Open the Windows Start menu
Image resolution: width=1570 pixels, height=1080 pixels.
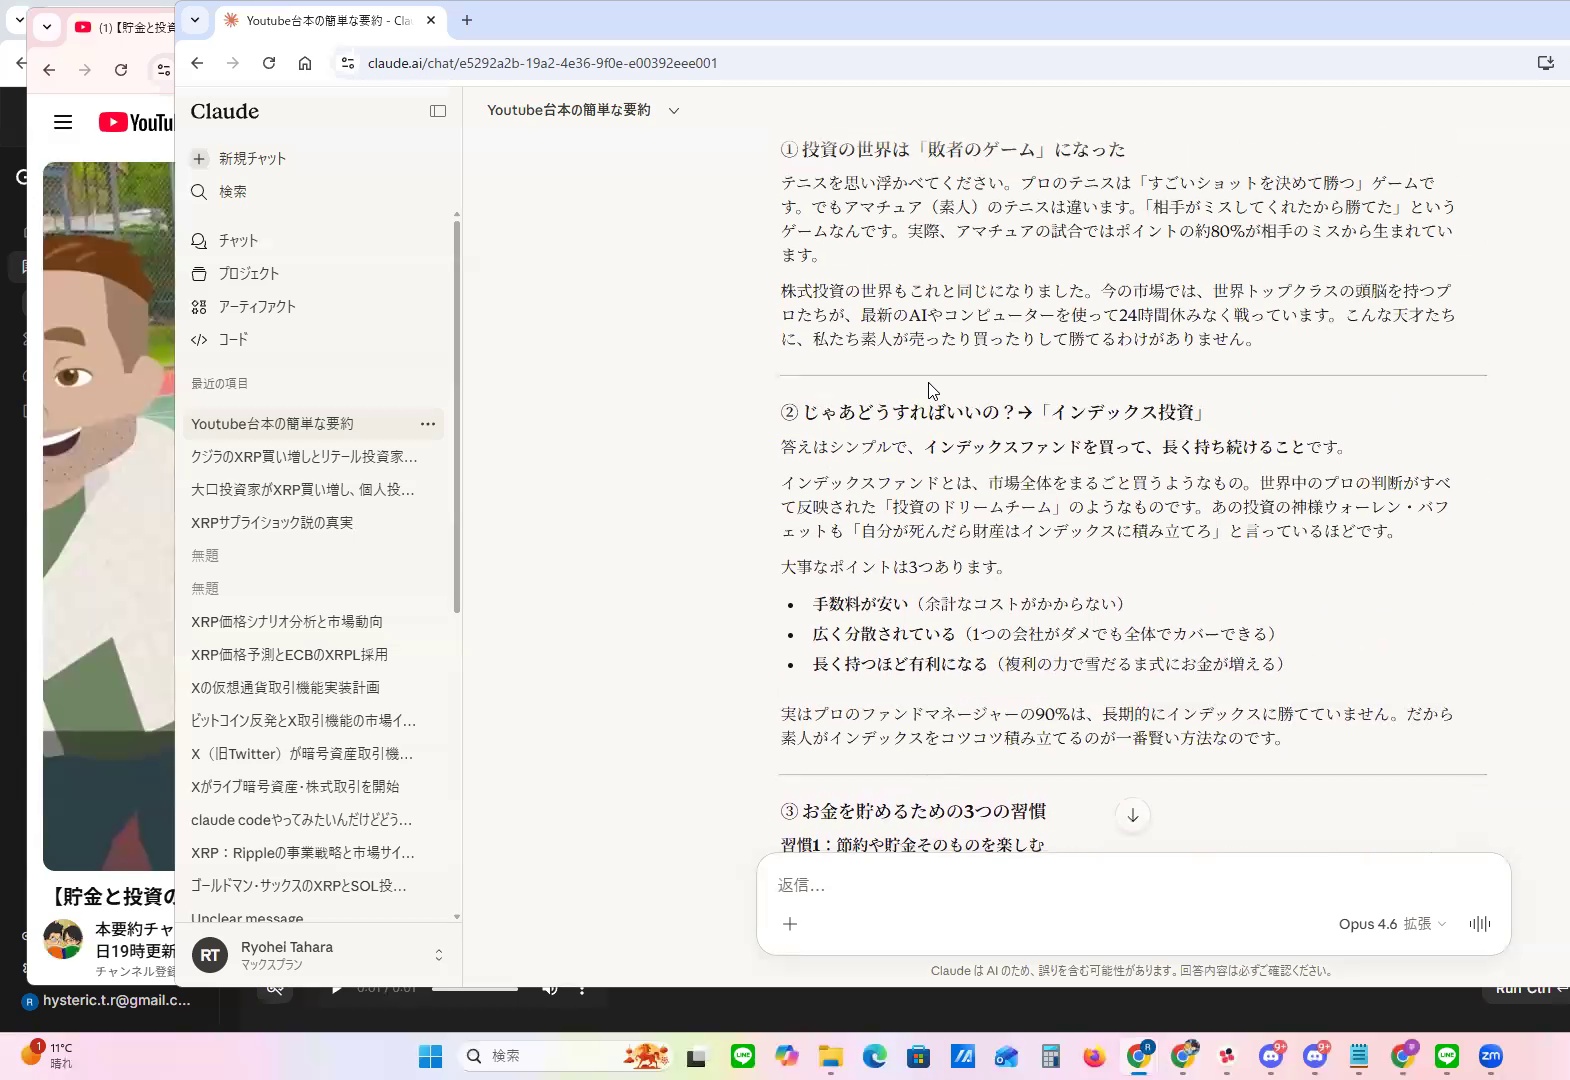[x=431, y=1056]
